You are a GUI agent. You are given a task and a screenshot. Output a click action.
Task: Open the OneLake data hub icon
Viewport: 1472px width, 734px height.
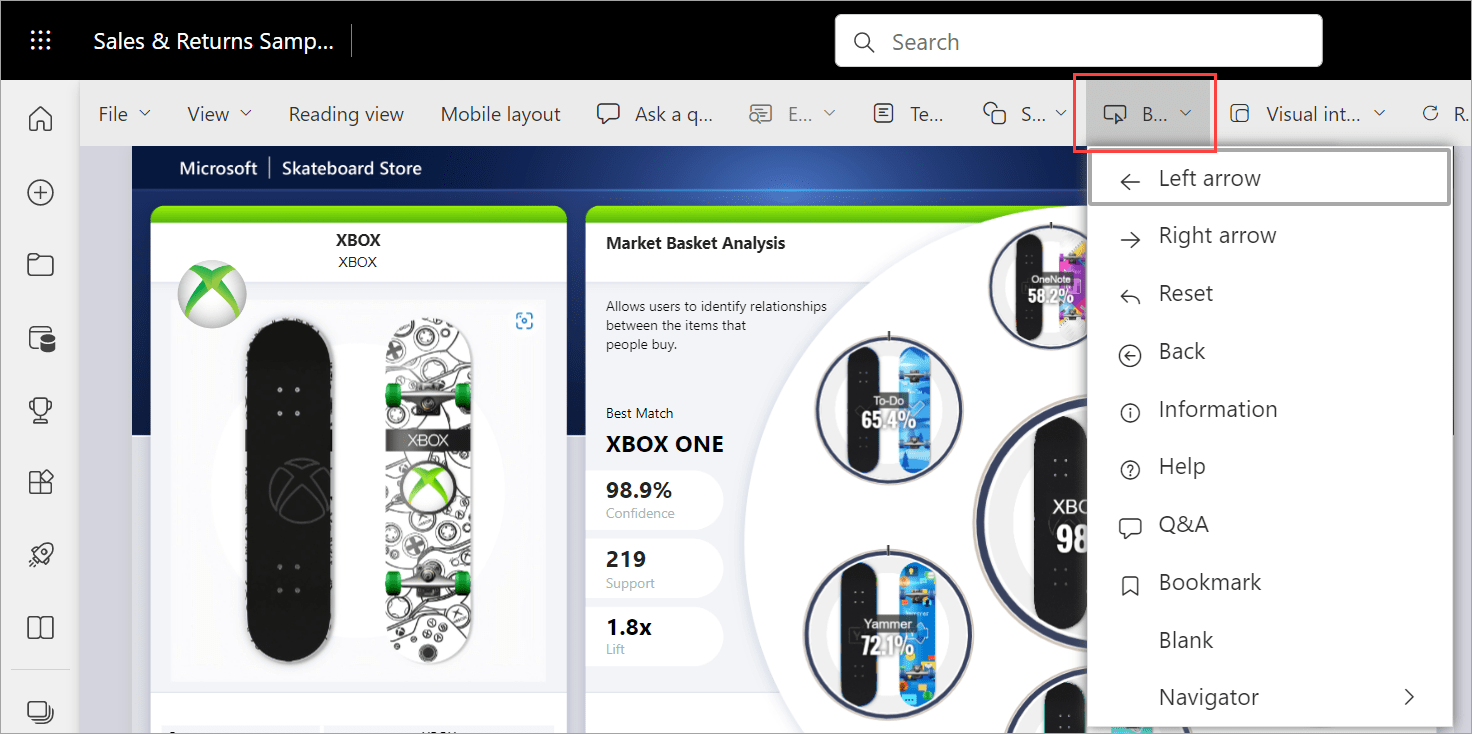point(40,338)
